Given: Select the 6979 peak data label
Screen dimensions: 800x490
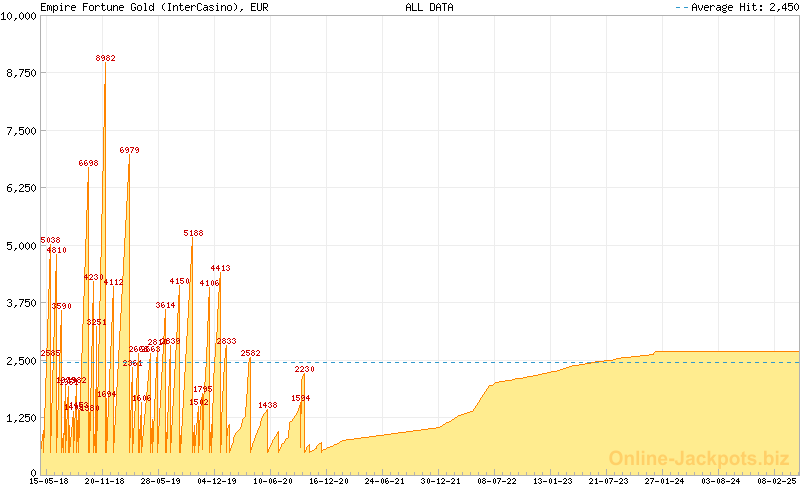Looking at the screenshot, I should 130,150.
